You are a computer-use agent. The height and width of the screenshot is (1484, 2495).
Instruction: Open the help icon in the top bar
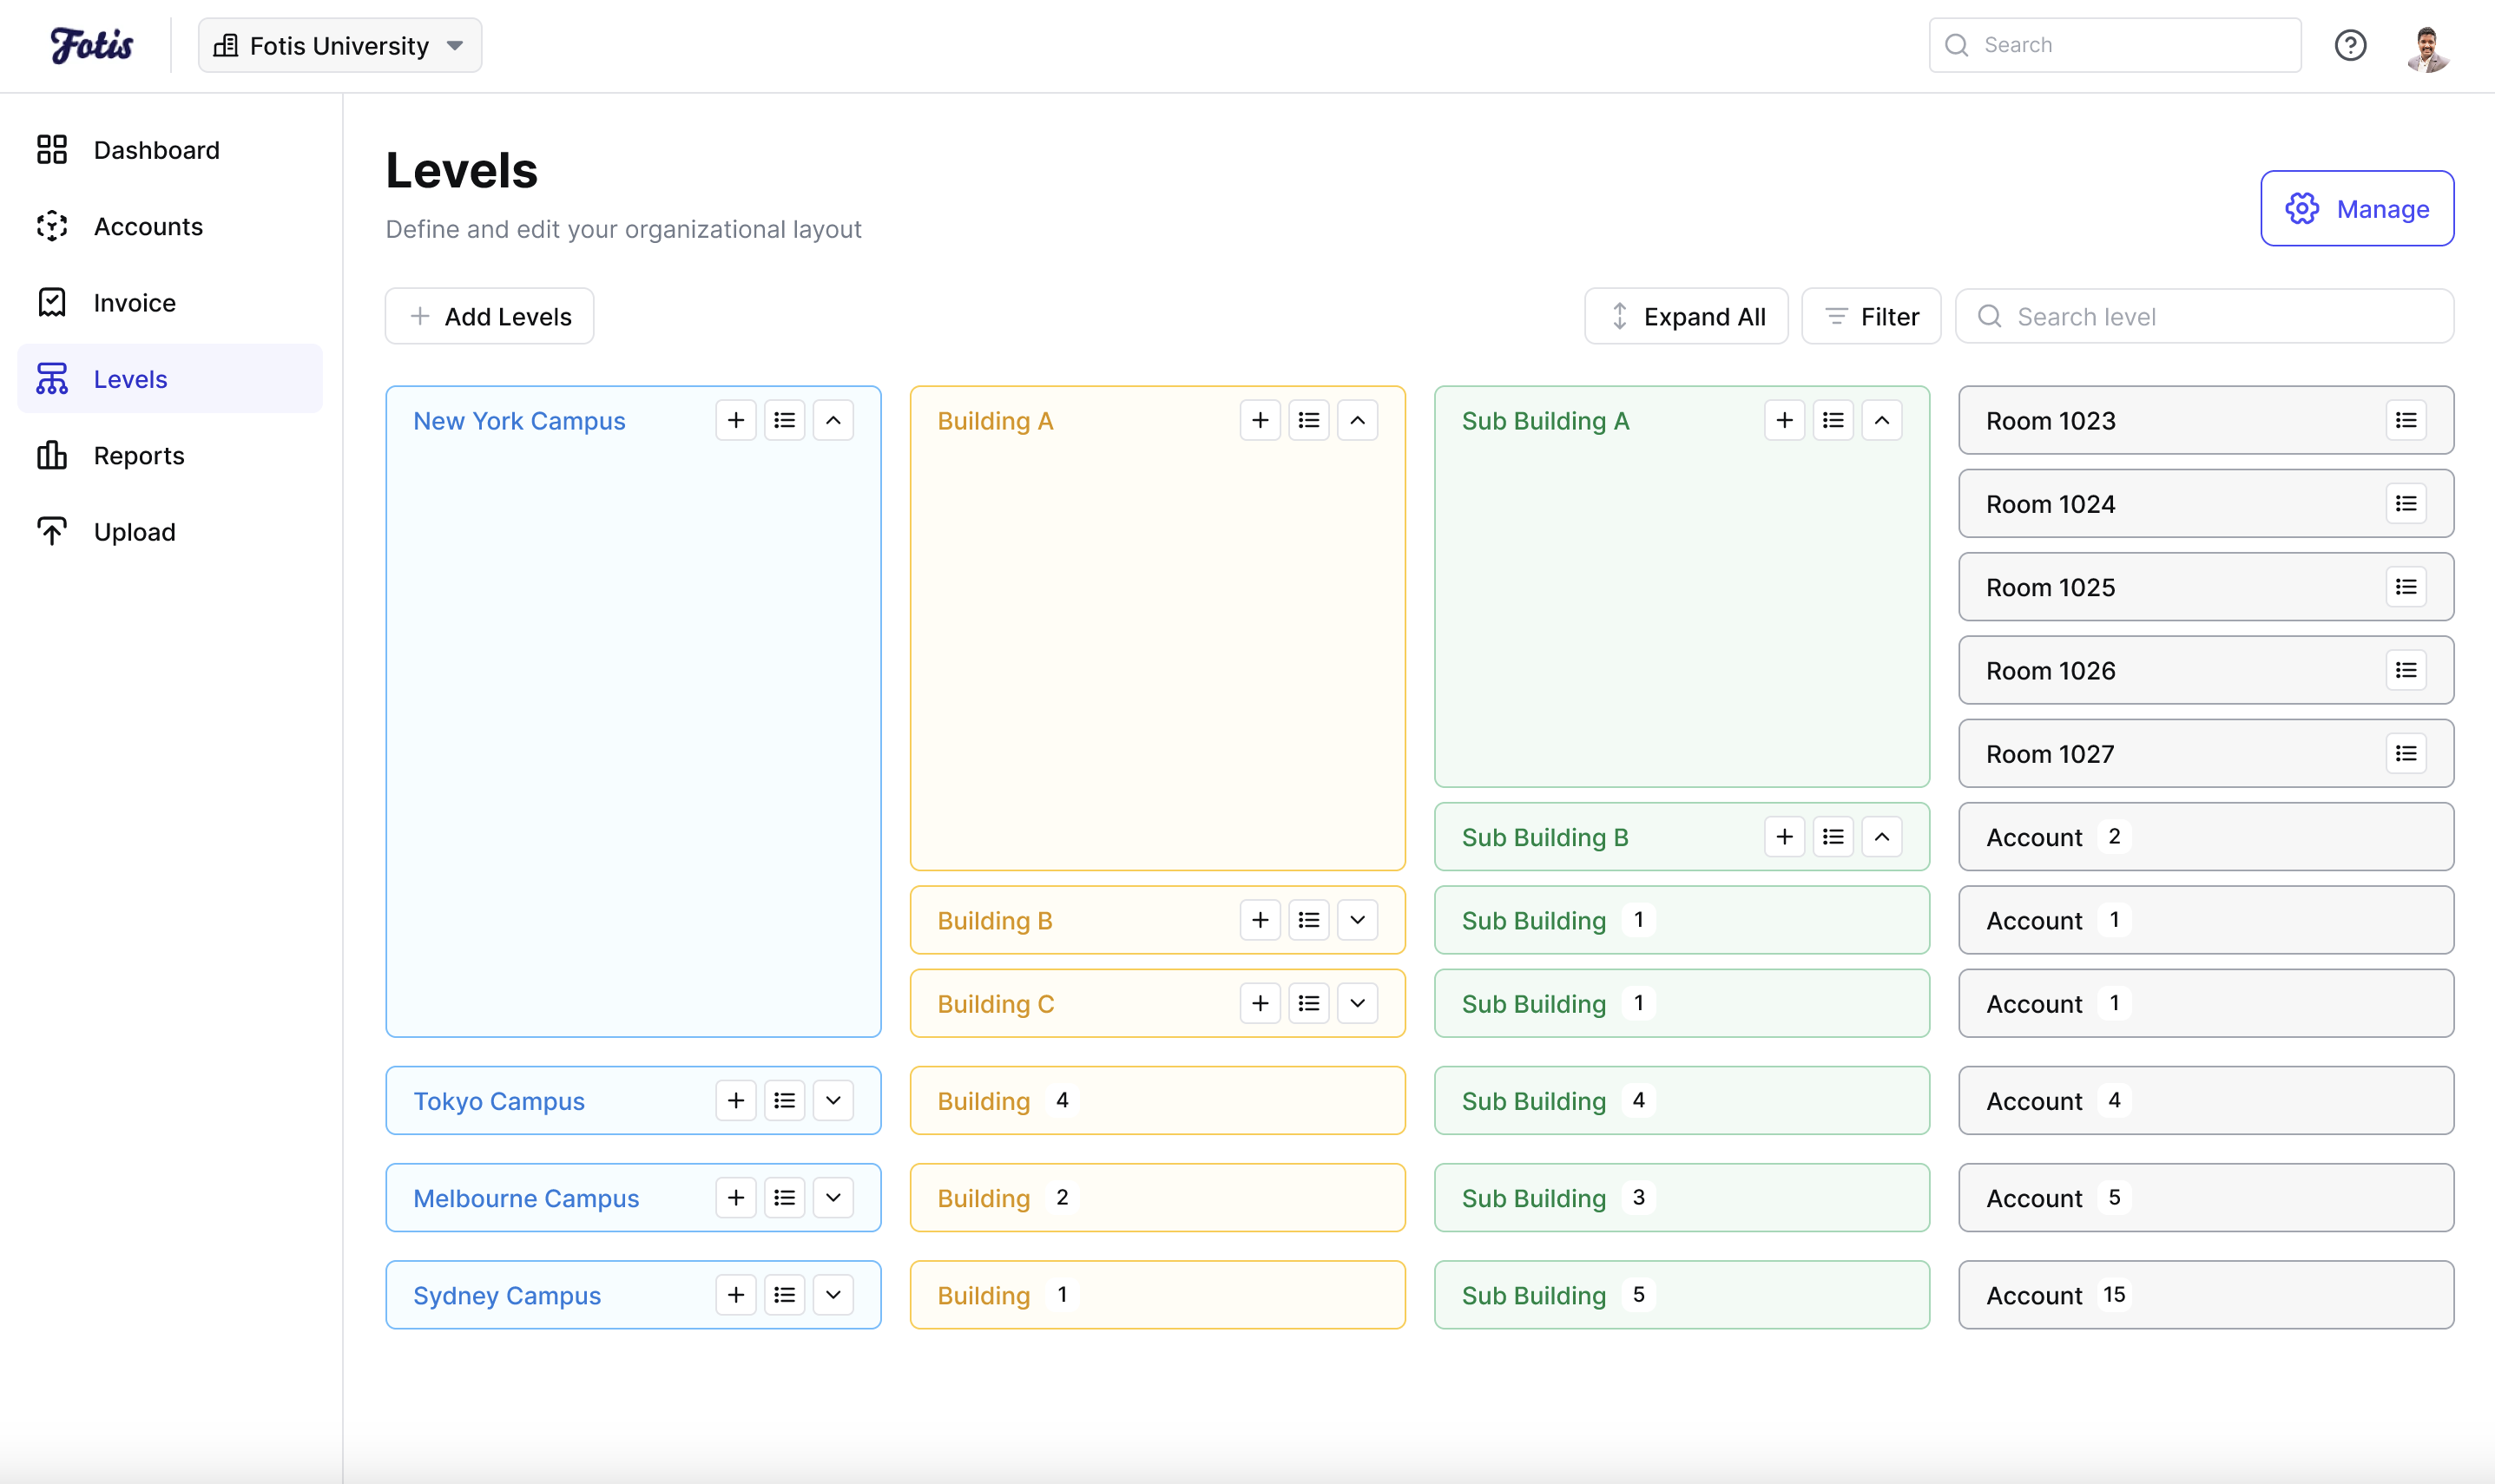pos(2351,45)
